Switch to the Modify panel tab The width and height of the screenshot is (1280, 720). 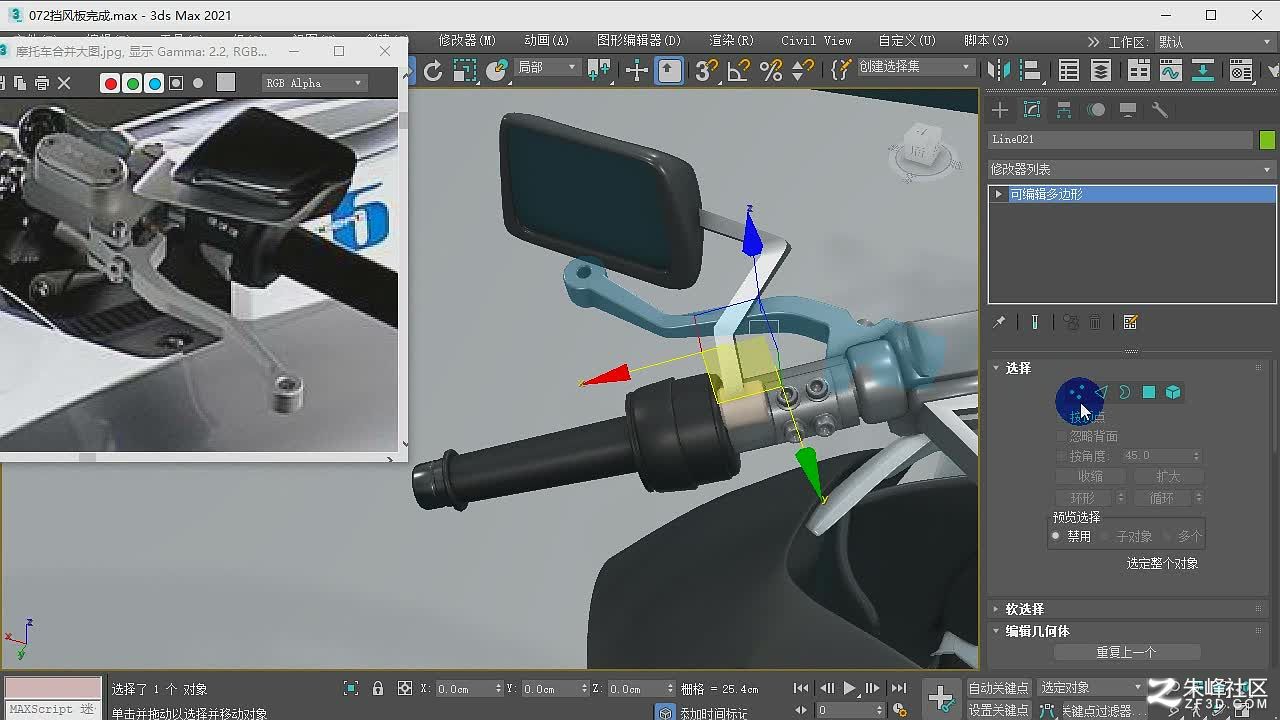coord(1032,110)
